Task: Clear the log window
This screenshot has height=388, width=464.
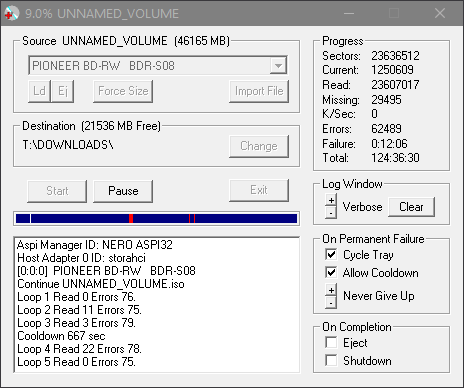Action: coord(411,207)
